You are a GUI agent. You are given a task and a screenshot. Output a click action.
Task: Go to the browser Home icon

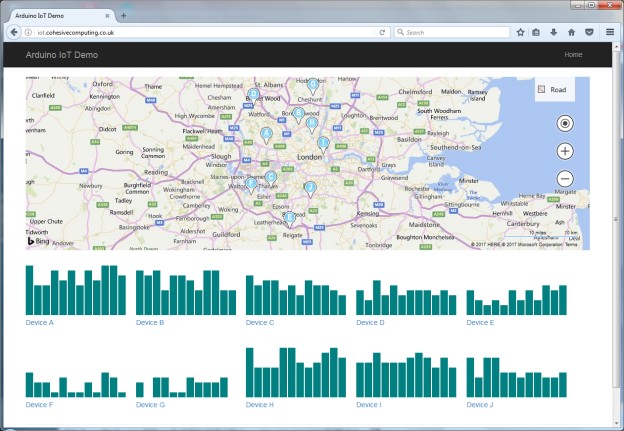coord(571,32)
